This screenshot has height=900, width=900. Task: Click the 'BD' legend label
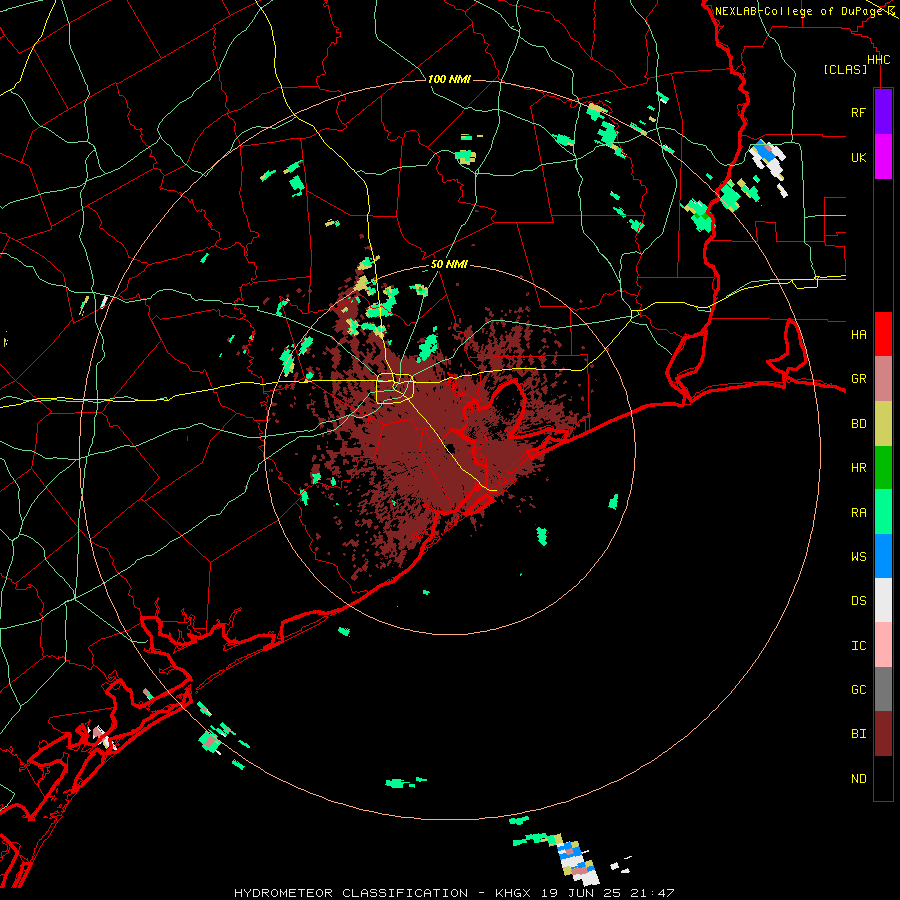pyautogui.click(x=858, y=424)
